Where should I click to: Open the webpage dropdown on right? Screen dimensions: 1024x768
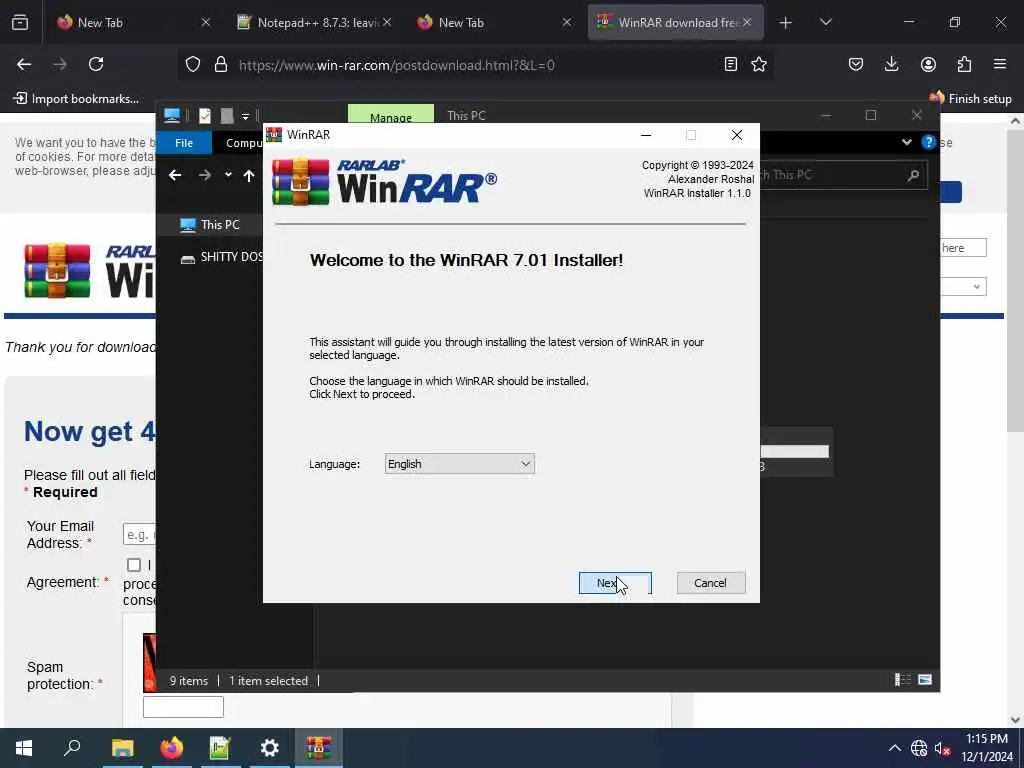pos(964,286)
